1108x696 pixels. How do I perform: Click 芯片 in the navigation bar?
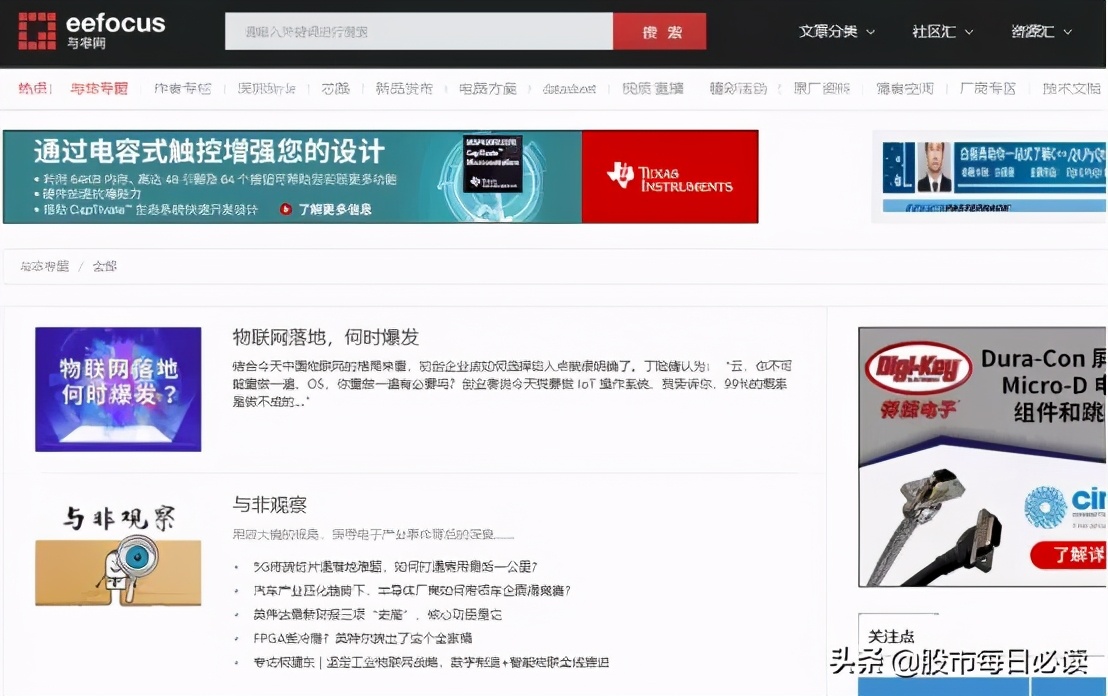[335, 88]
